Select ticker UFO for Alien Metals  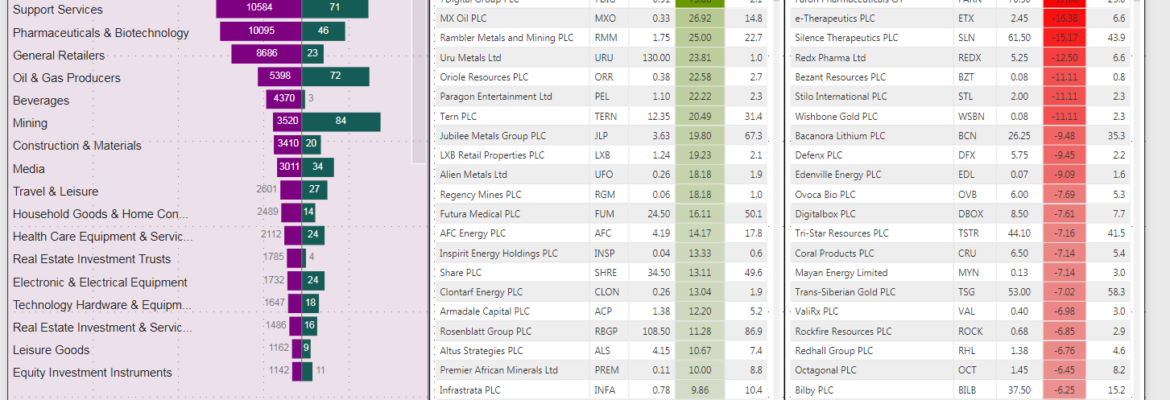(x=603, y=175)
